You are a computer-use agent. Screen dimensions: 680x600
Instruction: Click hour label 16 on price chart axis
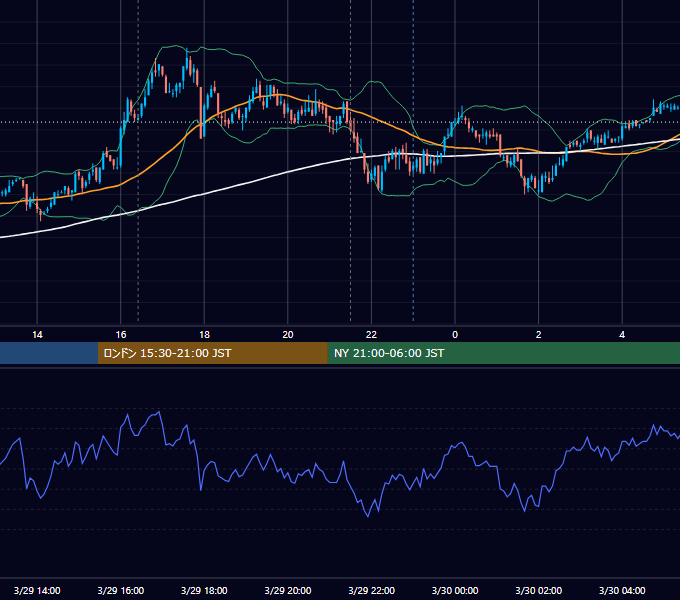[x=121, y=335]
